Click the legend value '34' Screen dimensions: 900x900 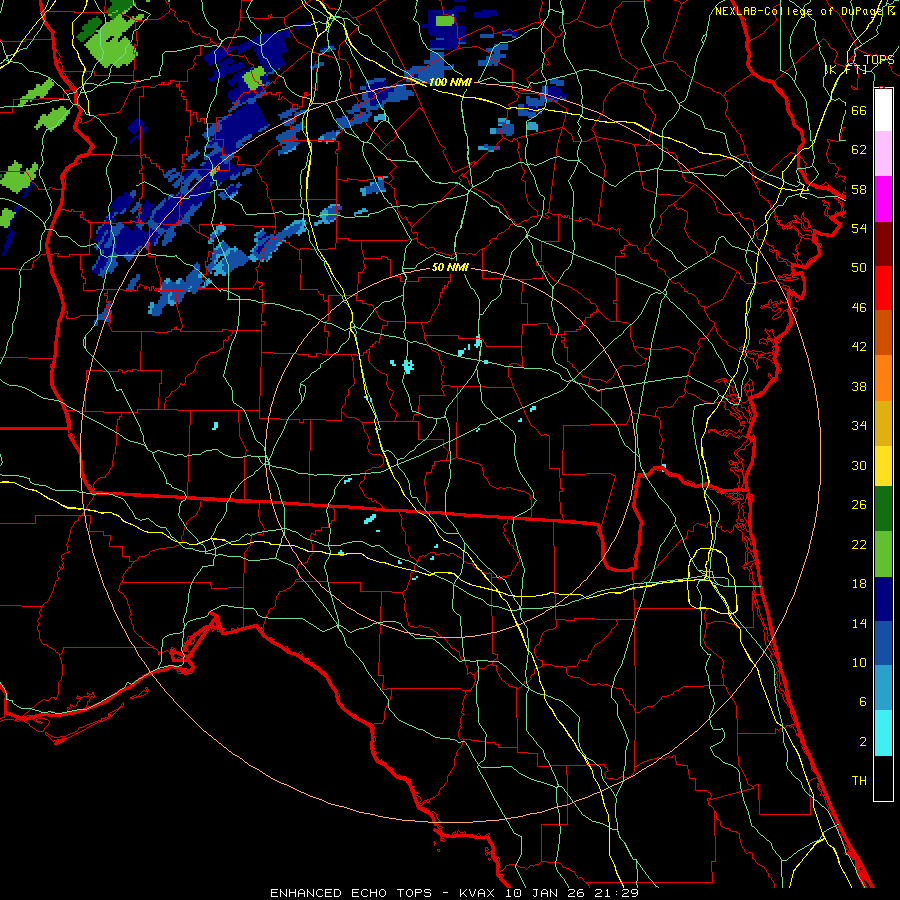(859, 425)
